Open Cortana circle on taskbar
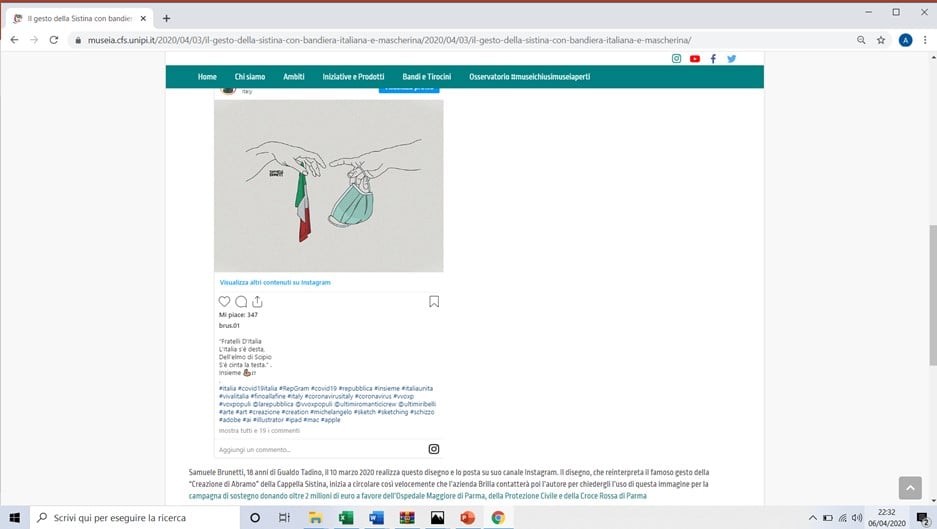The image size is (937, 529). point(255,518)
